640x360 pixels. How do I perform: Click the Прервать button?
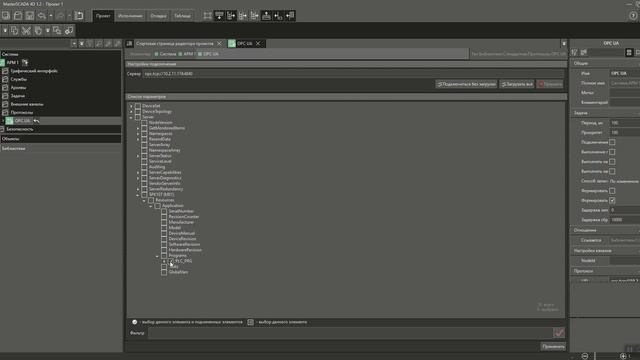550,84
